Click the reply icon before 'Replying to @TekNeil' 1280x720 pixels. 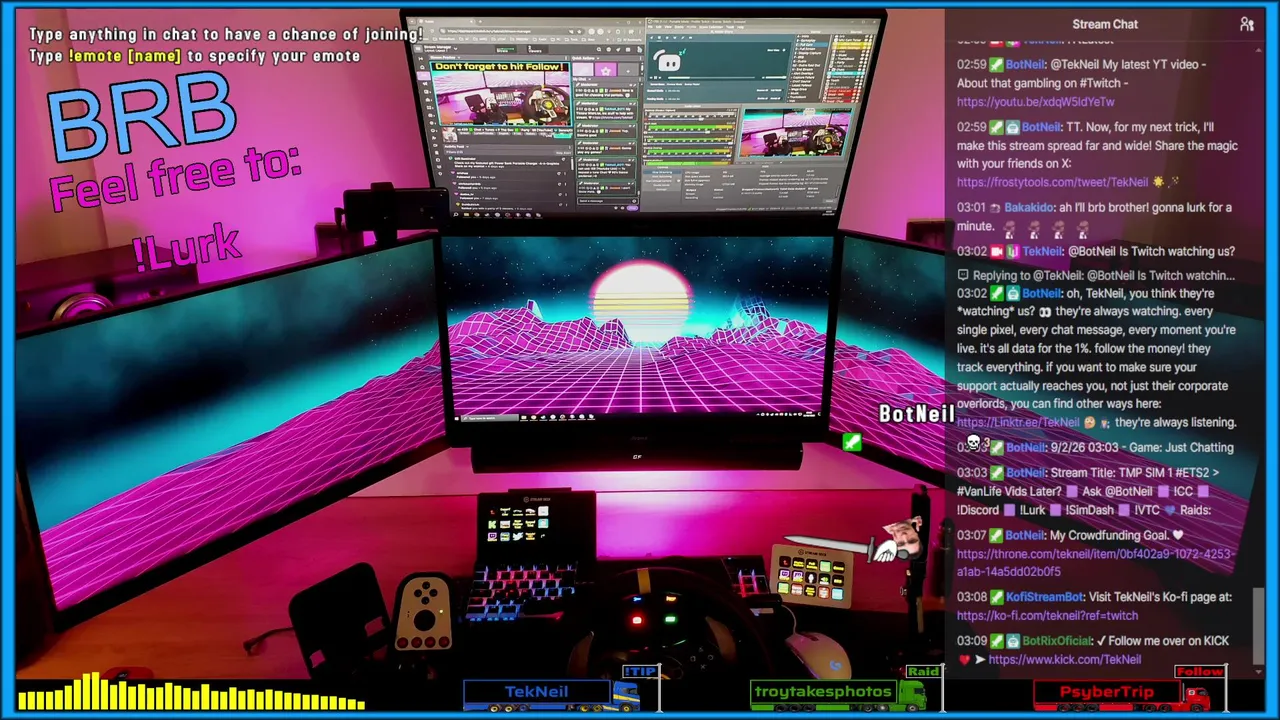[x=963, y=275]
